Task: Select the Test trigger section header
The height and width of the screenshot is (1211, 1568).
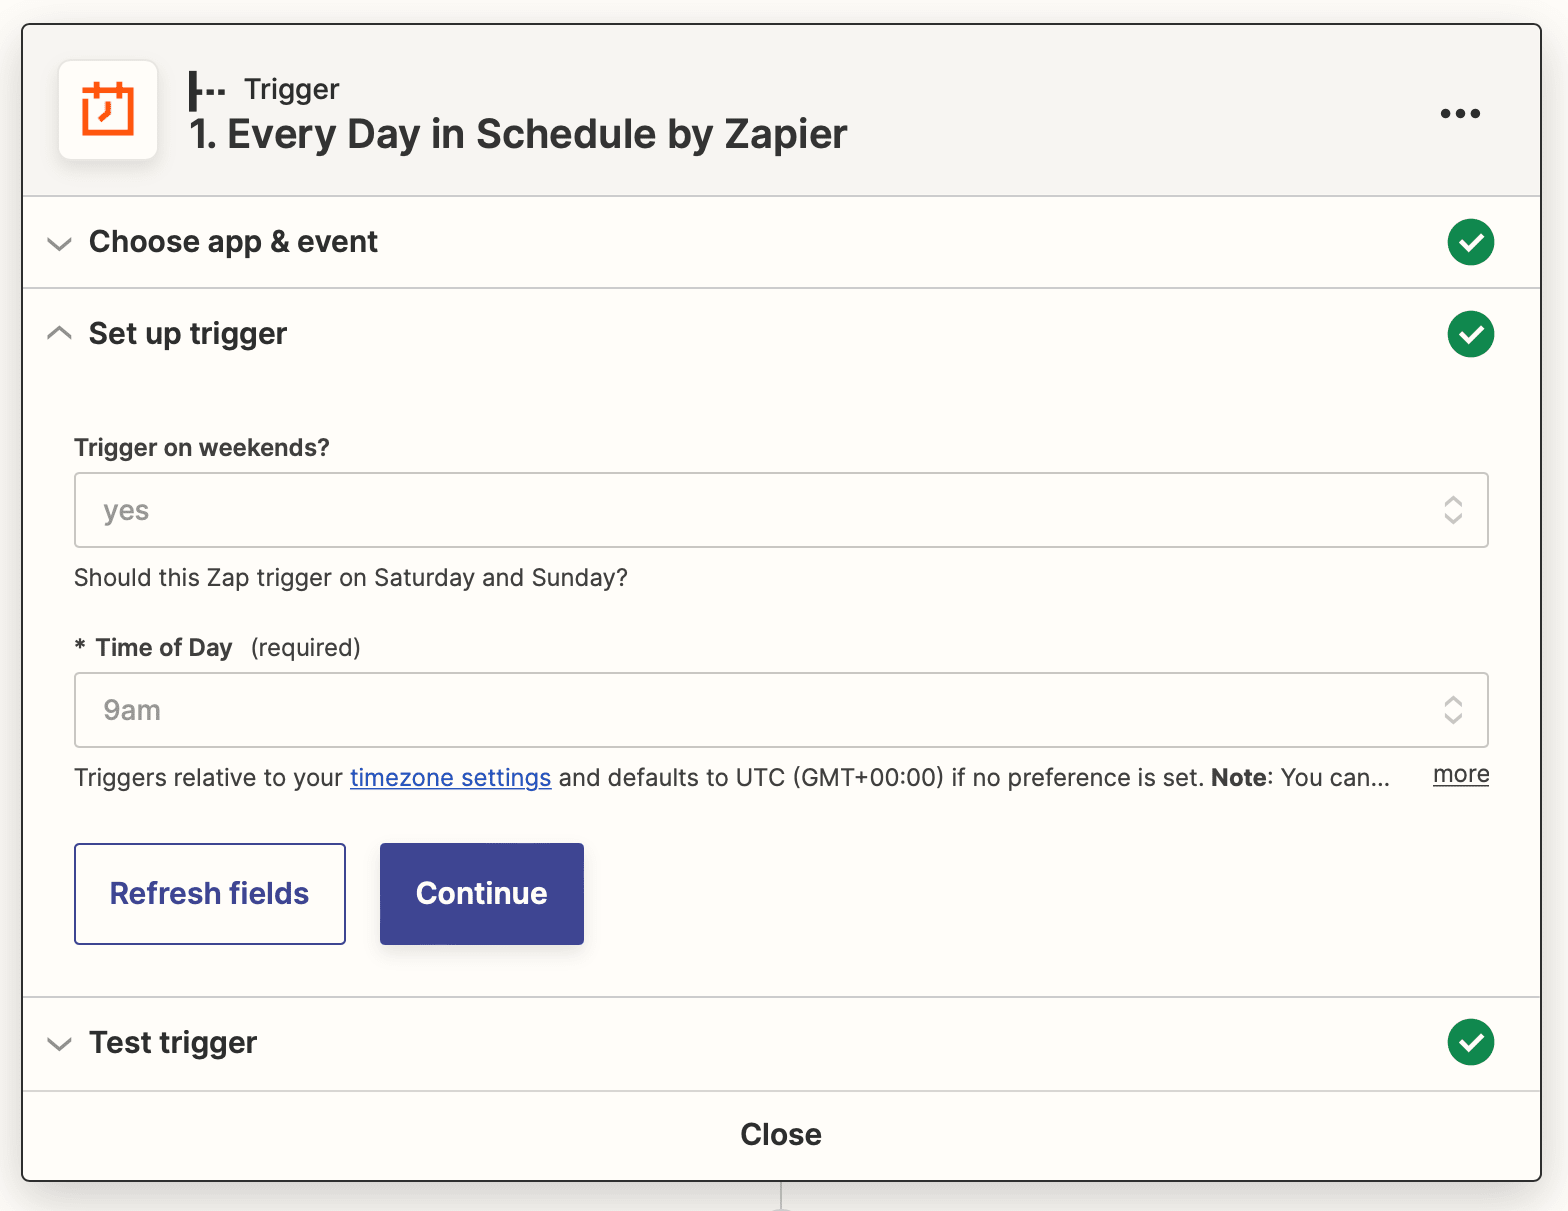Action: point(173,1042)
